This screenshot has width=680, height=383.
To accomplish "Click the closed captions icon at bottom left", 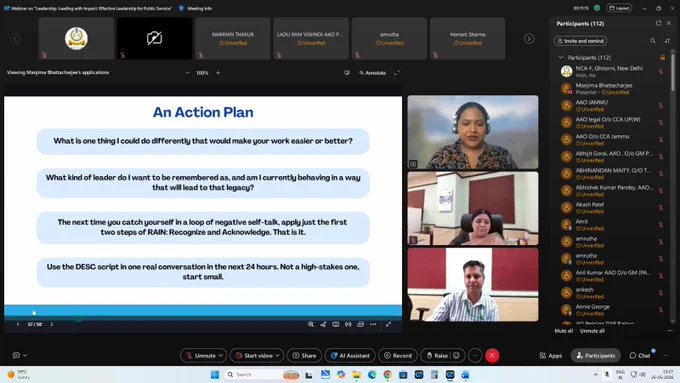I will [x=16, y=355].
